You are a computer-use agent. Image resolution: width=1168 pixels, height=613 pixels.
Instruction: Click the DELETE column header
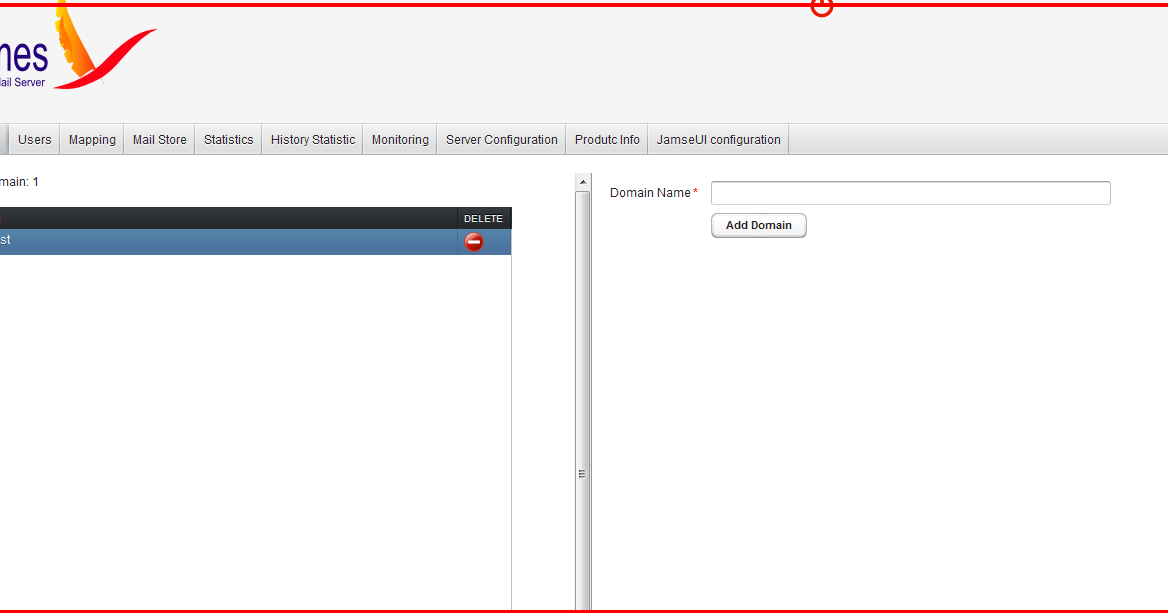[x=483, y=218]
